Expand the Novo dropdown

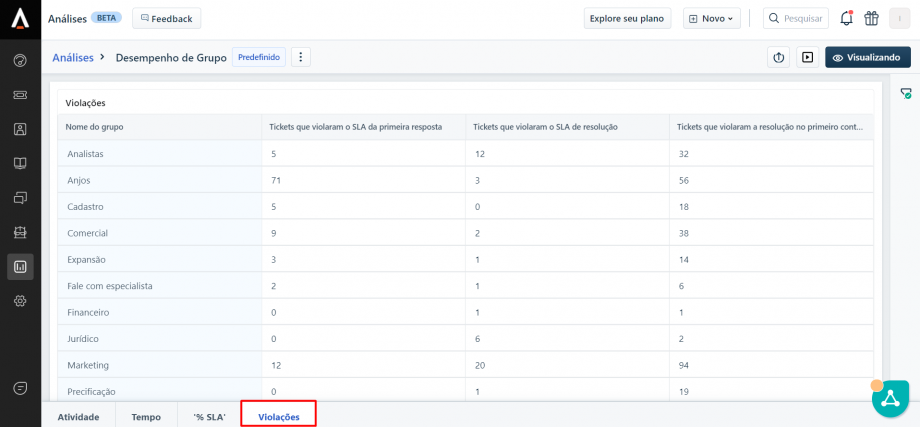point(711,18)
